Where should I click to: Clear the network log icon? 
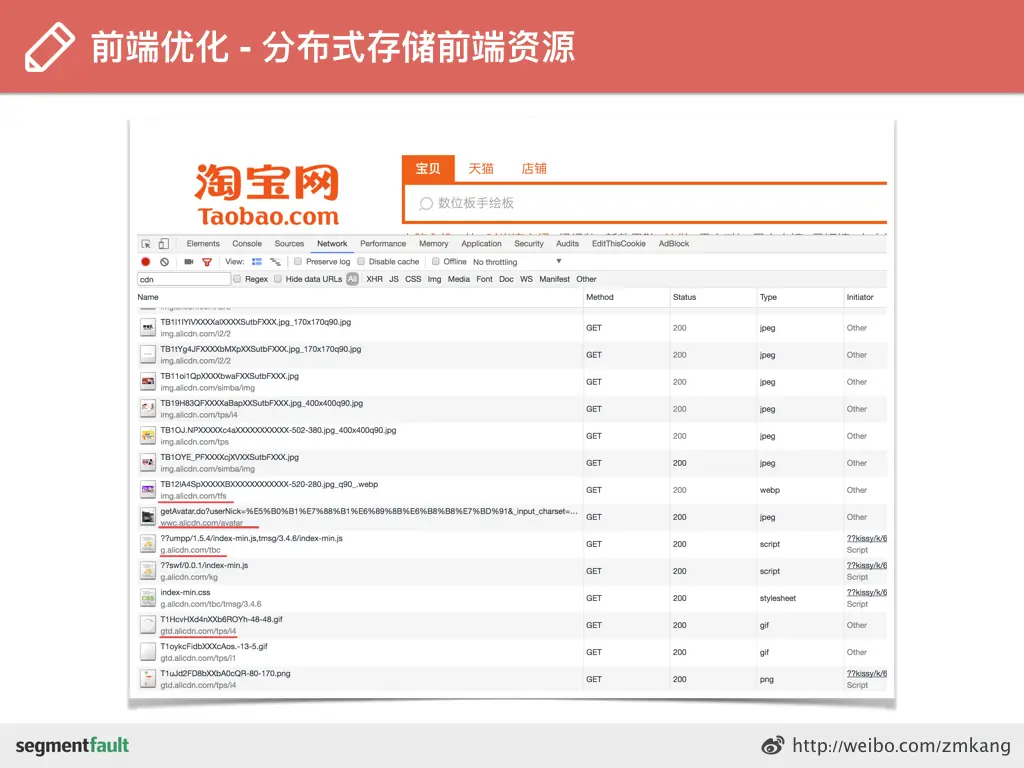[x=165, y=262]
